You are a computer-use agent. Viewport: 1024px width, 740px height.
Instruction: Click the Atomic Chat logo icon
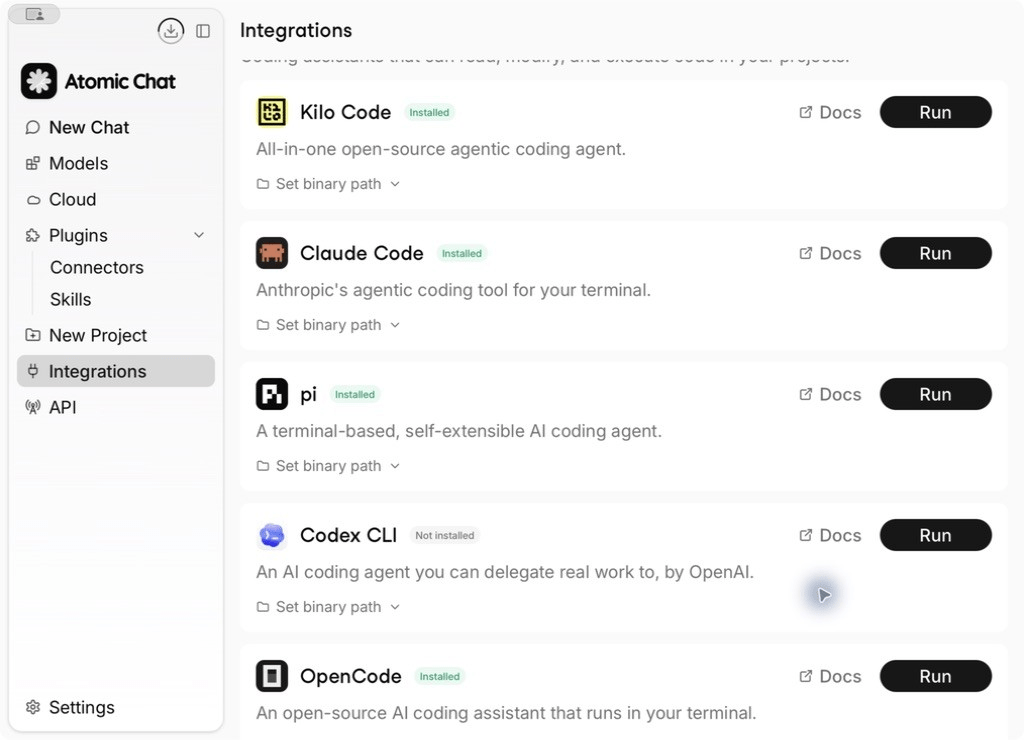coord(39,81)
